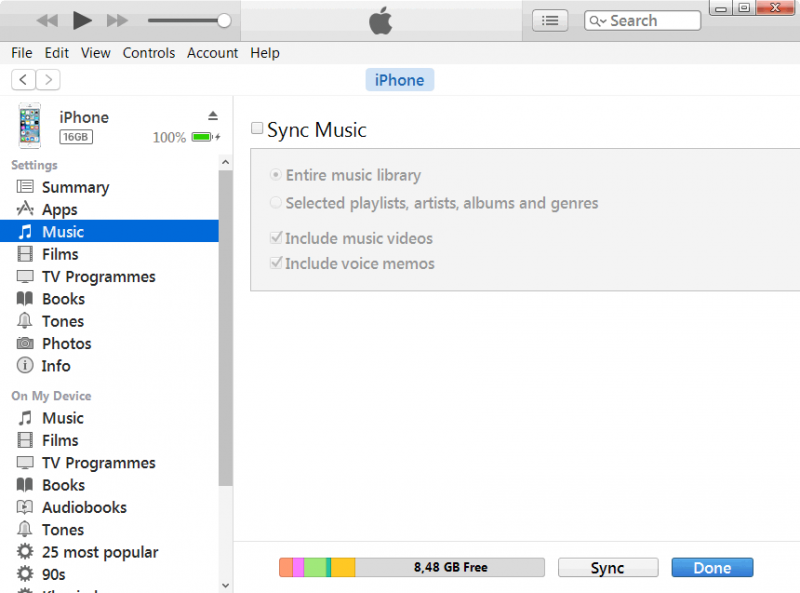The height and width of the screenshot is (593, 800).
Task: Switch to the iPhone tab
Action: click(399, 79)
